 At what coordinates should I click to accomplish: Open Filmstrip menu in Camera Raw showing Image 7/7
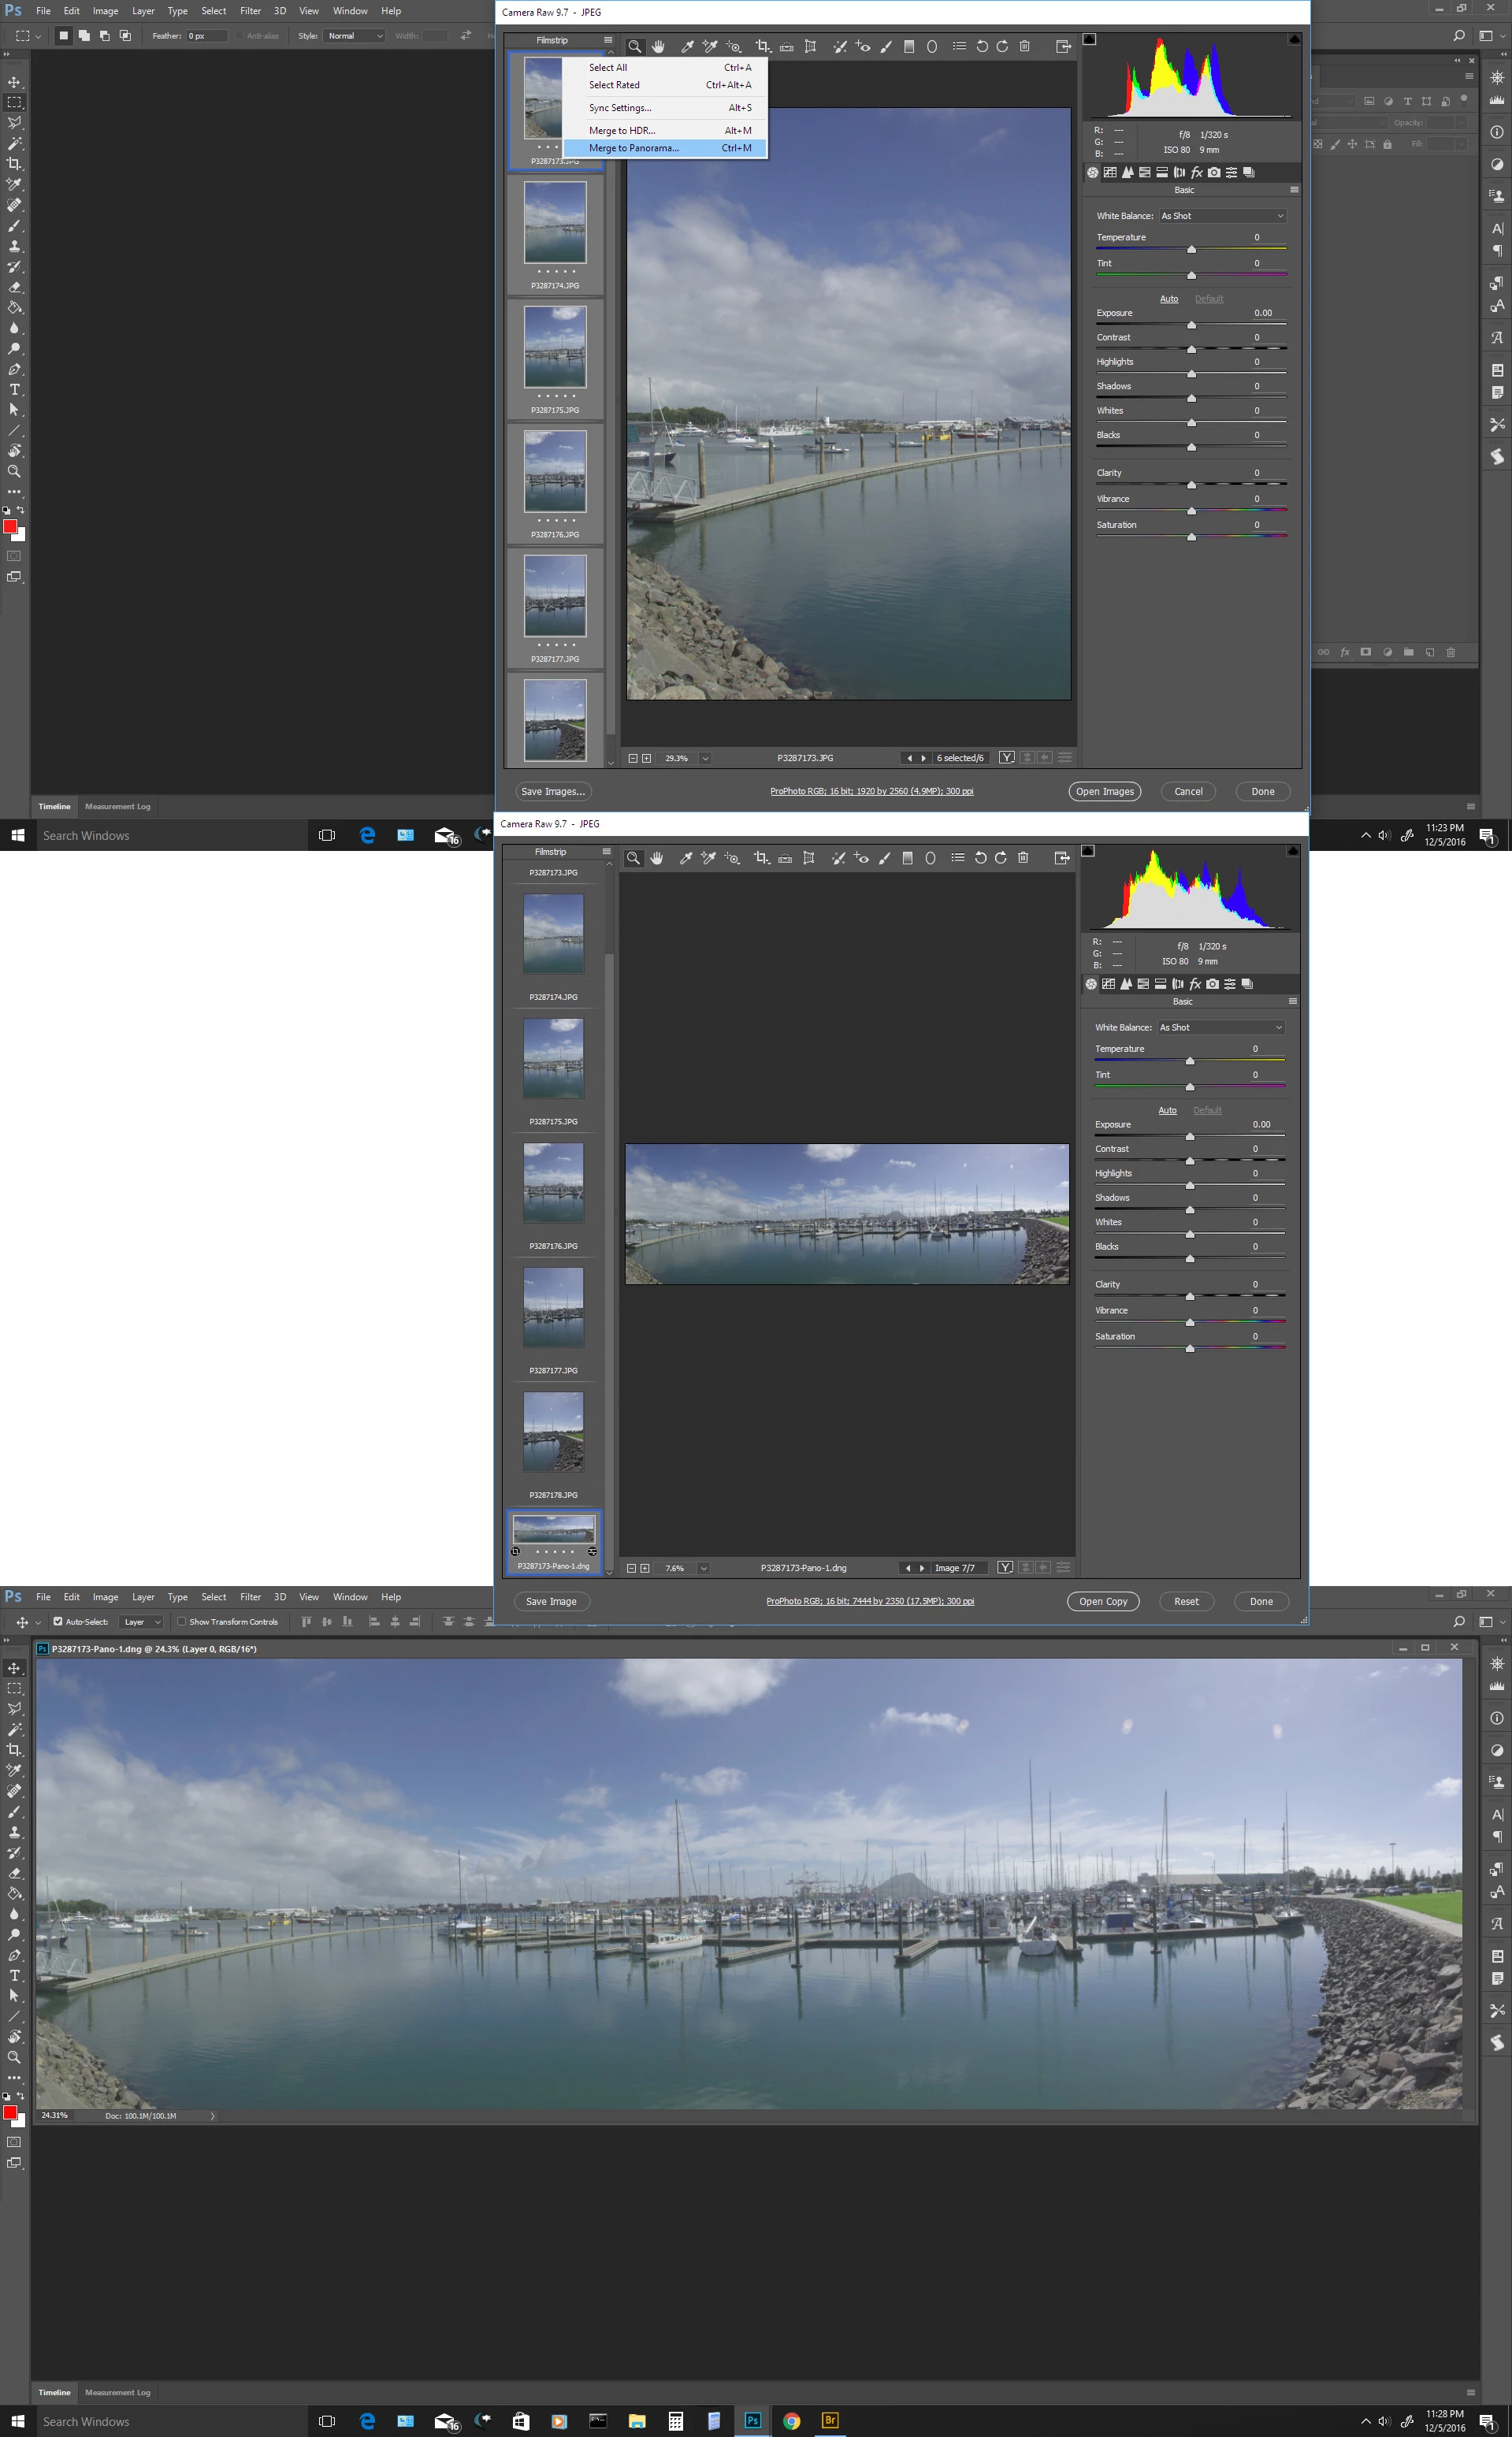click(606, 852)
